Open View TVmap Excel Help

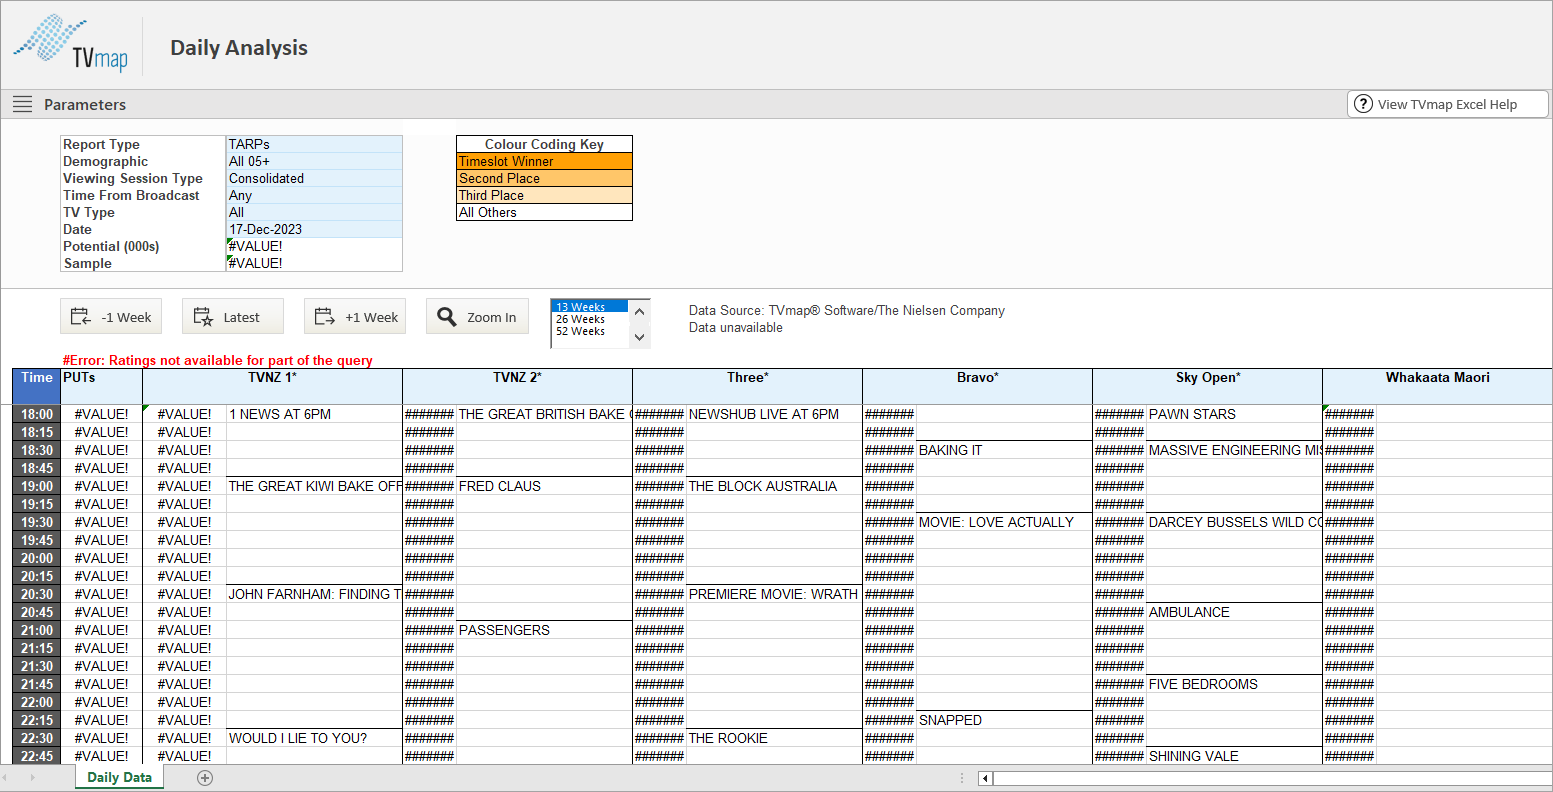1448,104
